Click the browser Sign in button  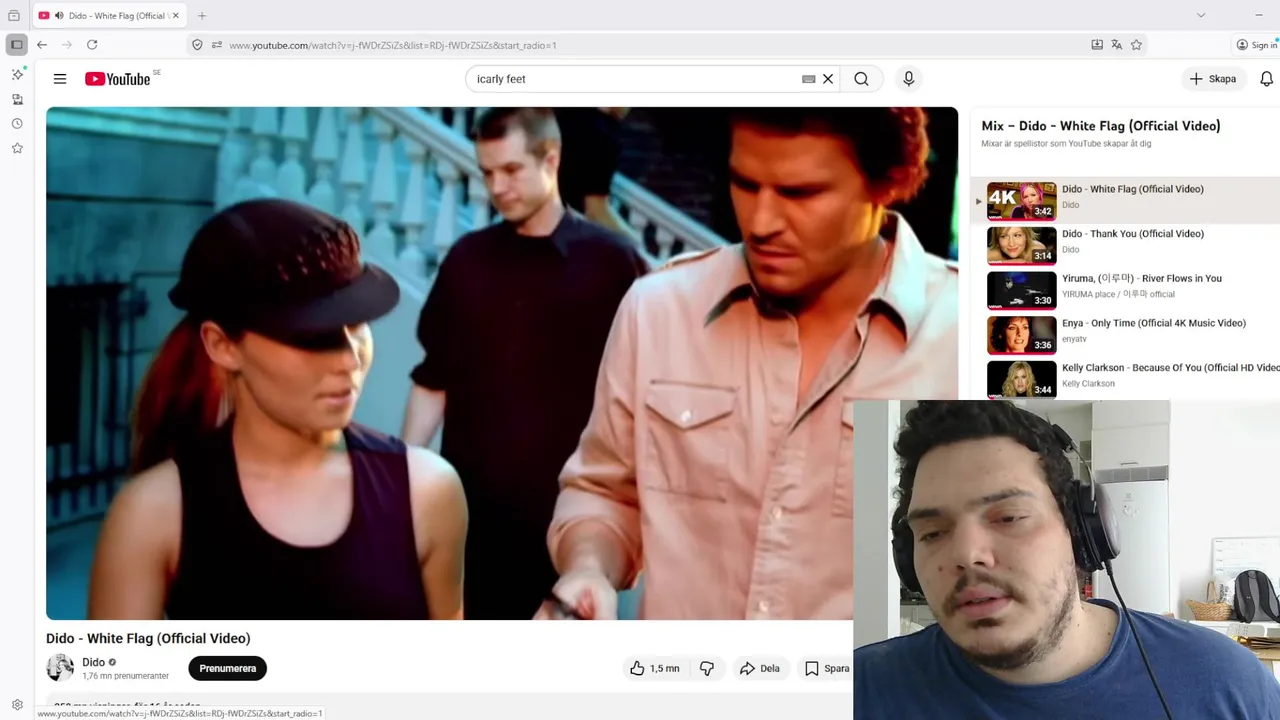coord(1257,45)
